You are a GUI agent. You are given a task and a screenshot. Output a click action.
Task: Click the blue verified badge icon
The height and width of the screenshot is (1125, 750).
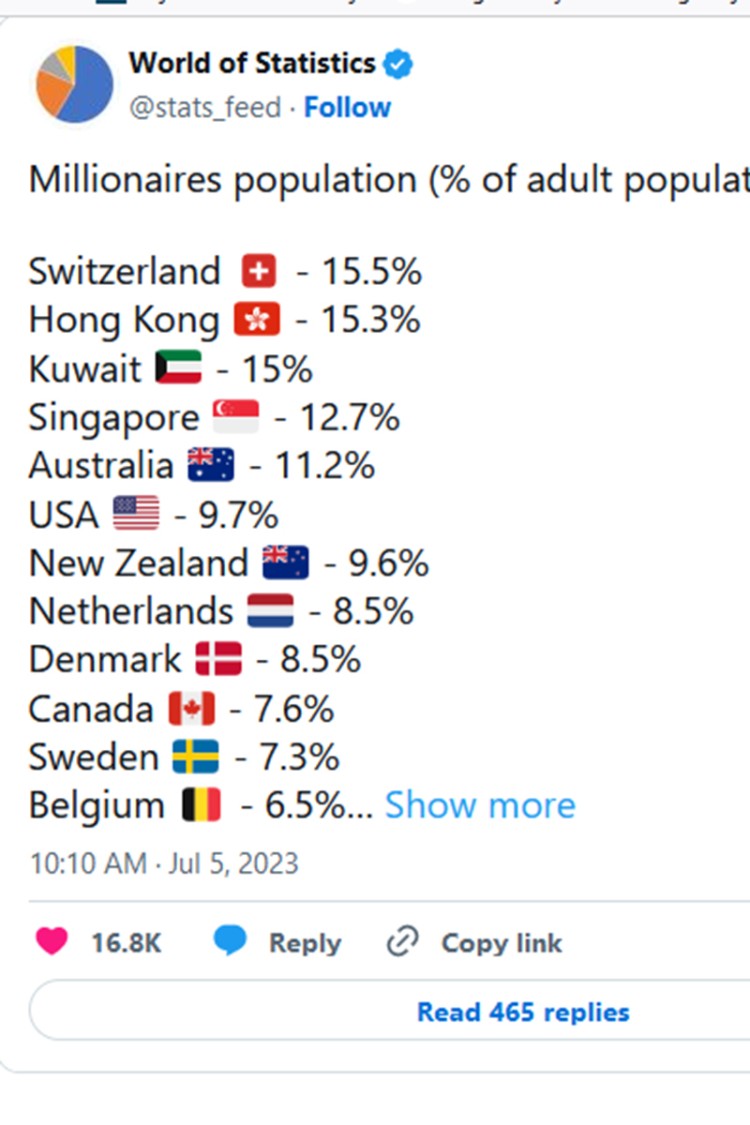[400, 65]
